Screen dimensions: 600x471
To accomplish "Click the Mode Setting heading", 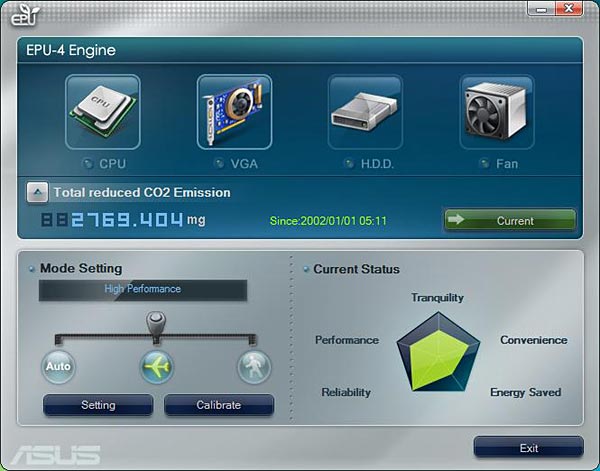I will [81, 269].
